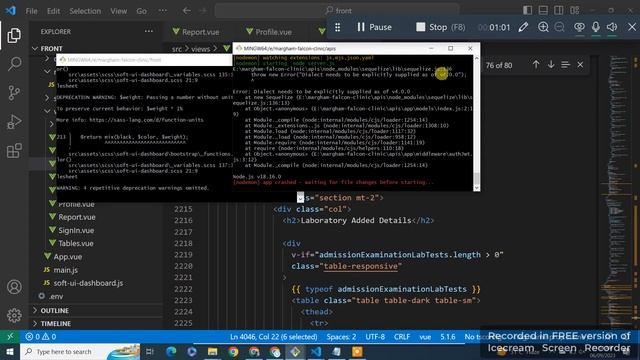Viewport: 640px width, 360px height.
Task: Open the Explorer view in activity bar
Action: coord(14,36)
